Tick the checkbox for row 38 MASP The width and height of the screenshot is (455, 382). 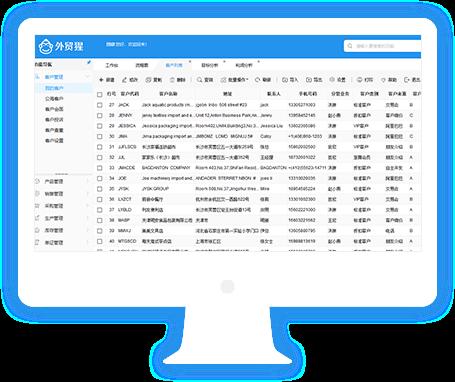100,220
